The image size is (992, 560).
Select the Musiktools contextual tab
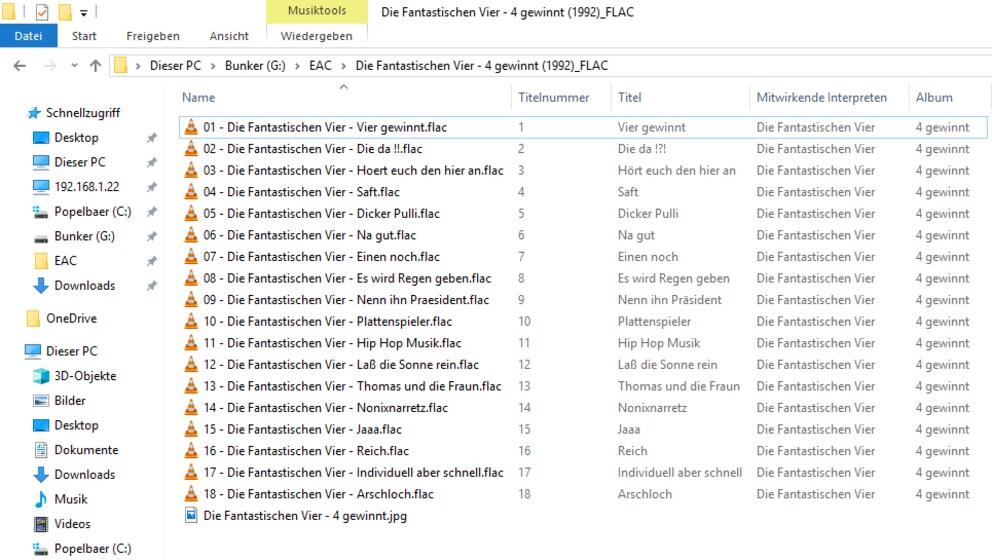(317, 11)
